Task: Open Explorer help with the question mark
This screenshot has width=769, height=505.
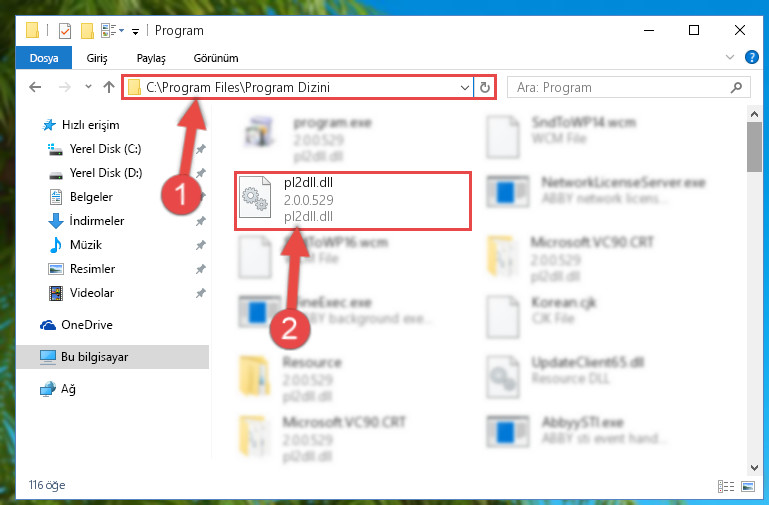Action: tap(751, 57)
